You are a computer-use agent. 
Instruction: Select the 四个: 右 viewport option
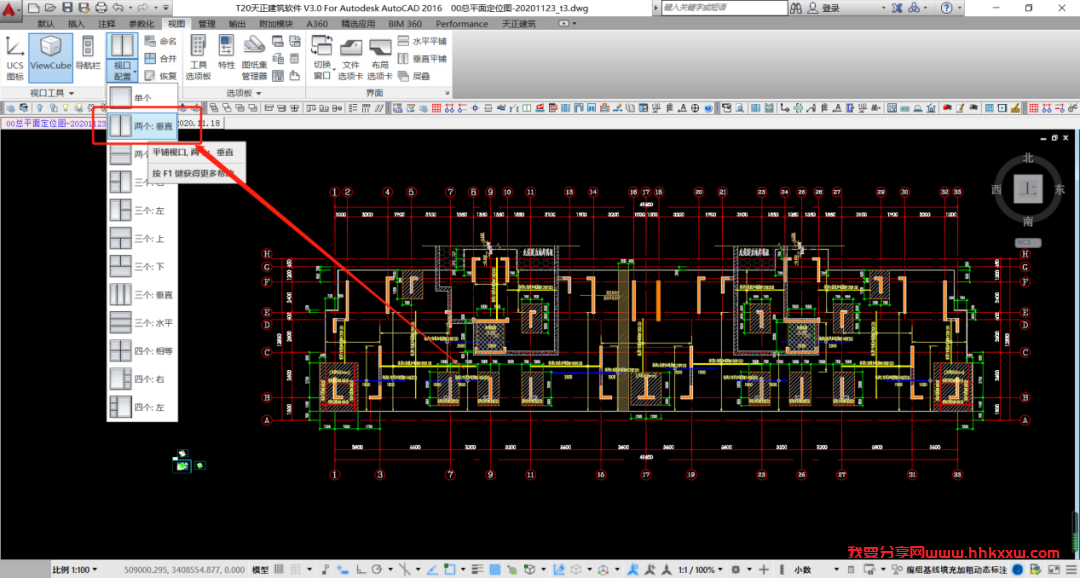tap(142, 380)
